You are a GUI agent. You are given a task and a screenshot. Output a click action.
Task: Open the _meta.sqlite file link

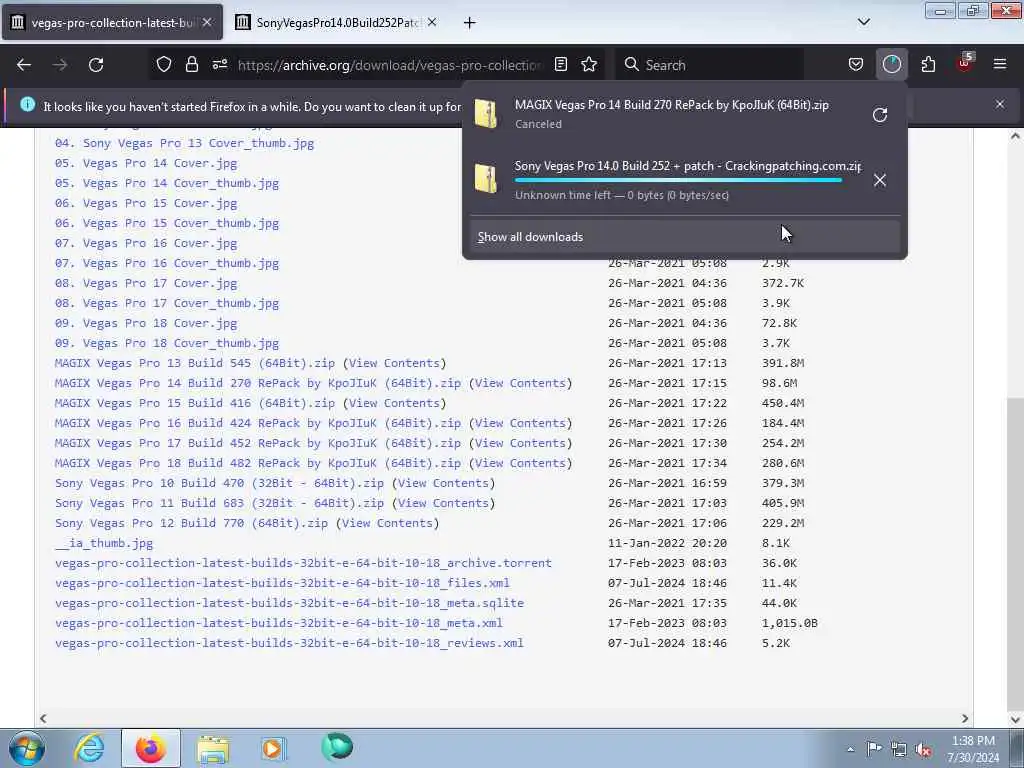[289, 603]
